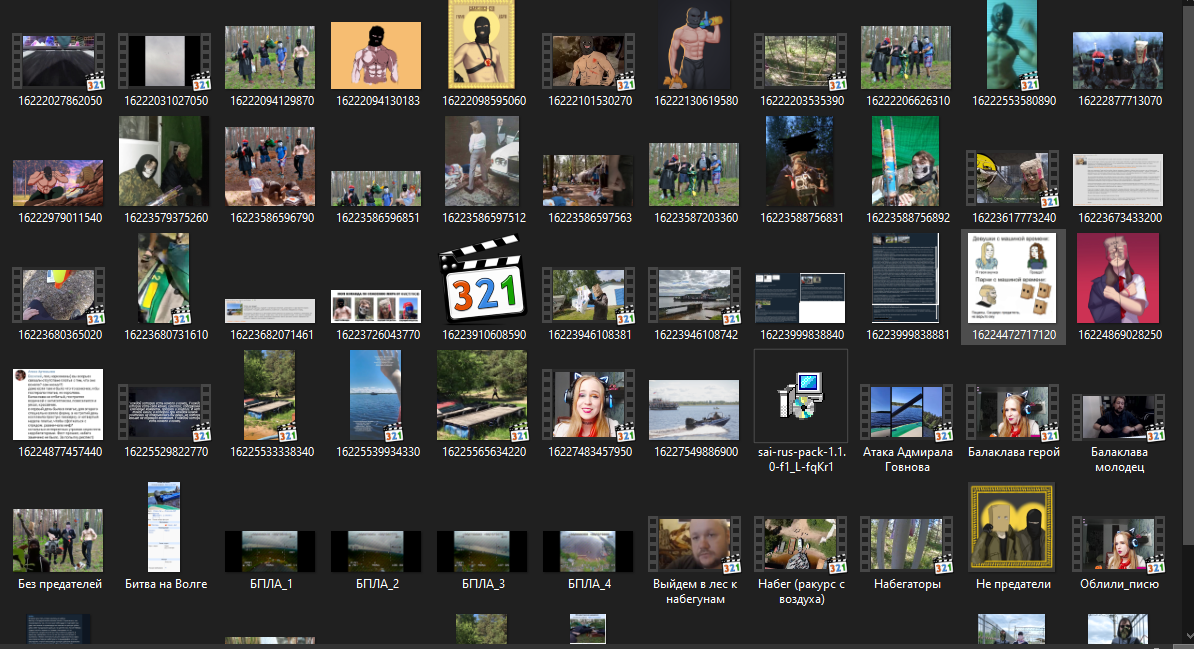The height and width of the screenshot is (649, 1194).
Task: Select the image Без предателей
Action: coord(59,541)
